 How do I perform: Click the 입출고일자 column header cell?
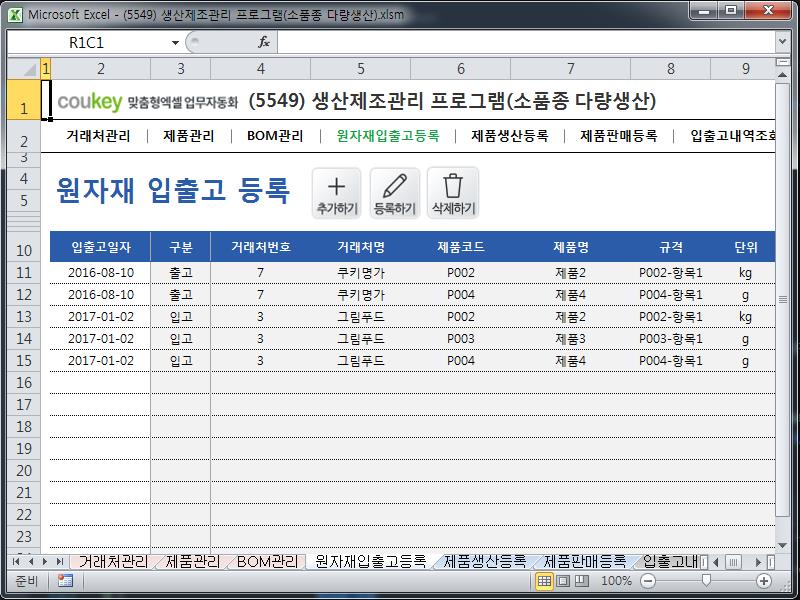pyautogui.click(x=101, y=247)
